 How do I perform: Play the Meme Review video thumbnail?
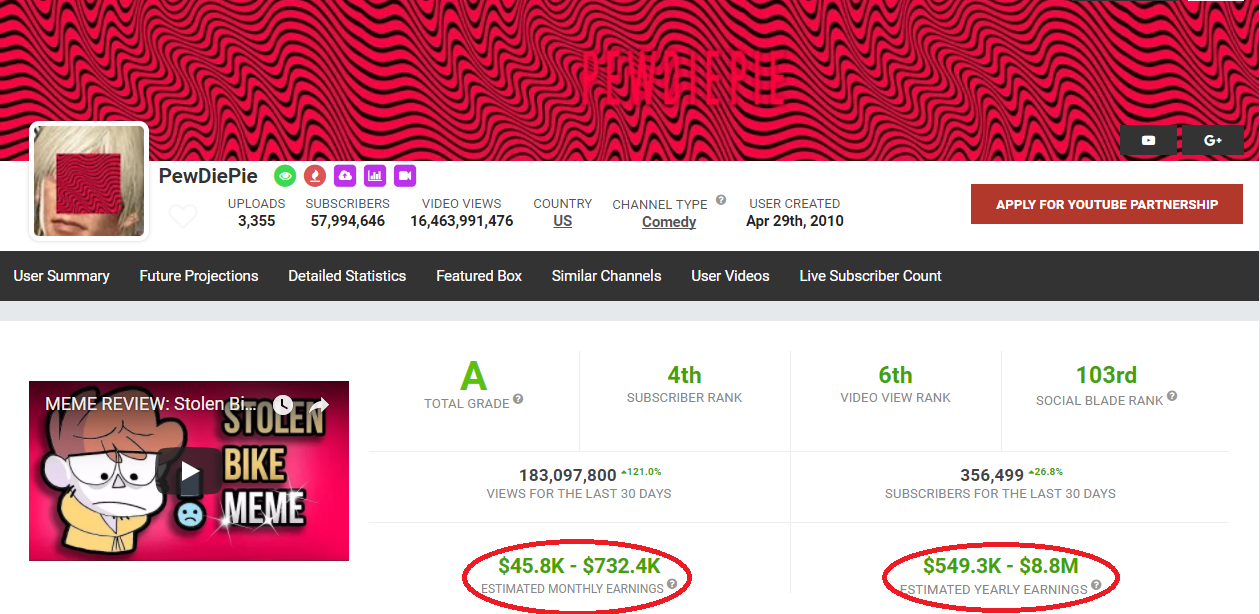(x=189, y=471)
